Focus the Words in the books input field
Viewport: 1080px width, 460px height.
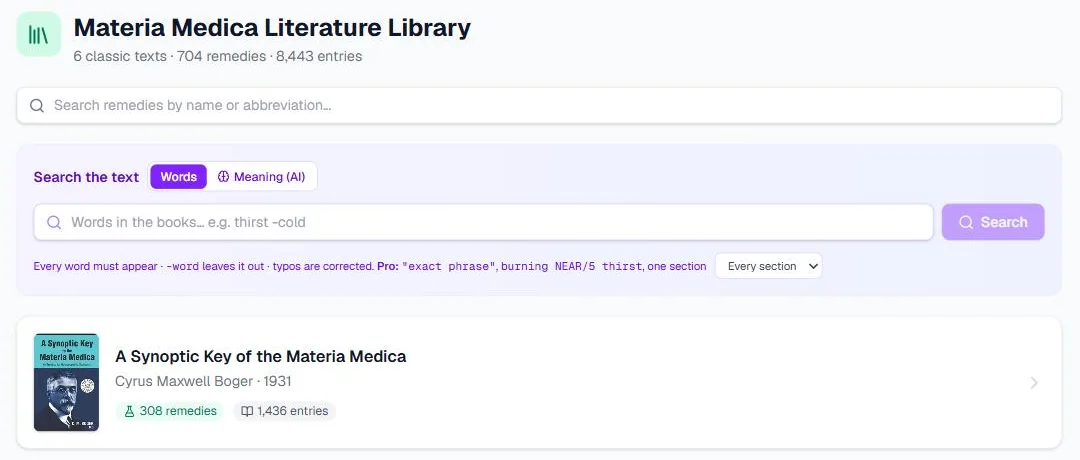pos(484,222)
